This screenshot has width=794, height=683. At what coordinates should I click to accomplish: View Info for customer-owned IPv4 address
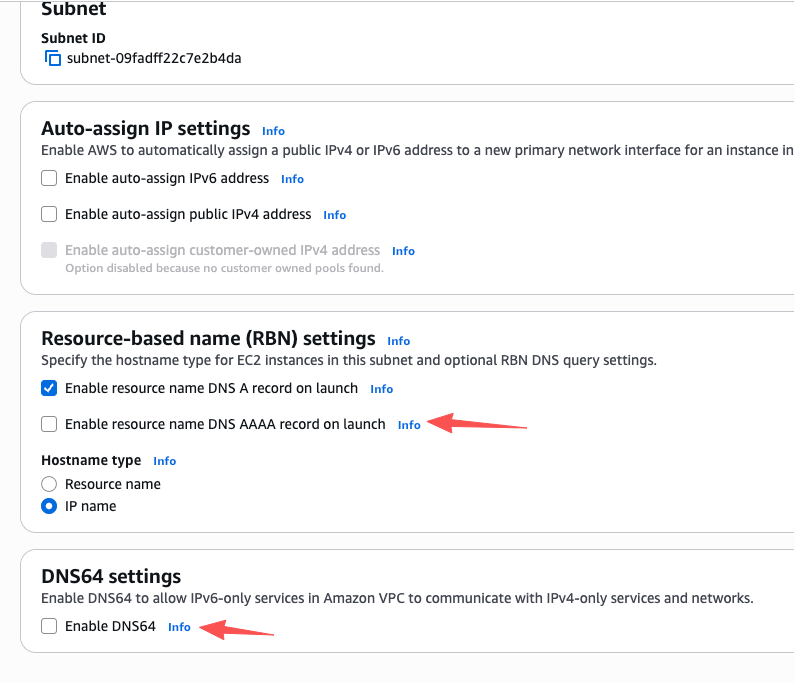pos(403,251)
